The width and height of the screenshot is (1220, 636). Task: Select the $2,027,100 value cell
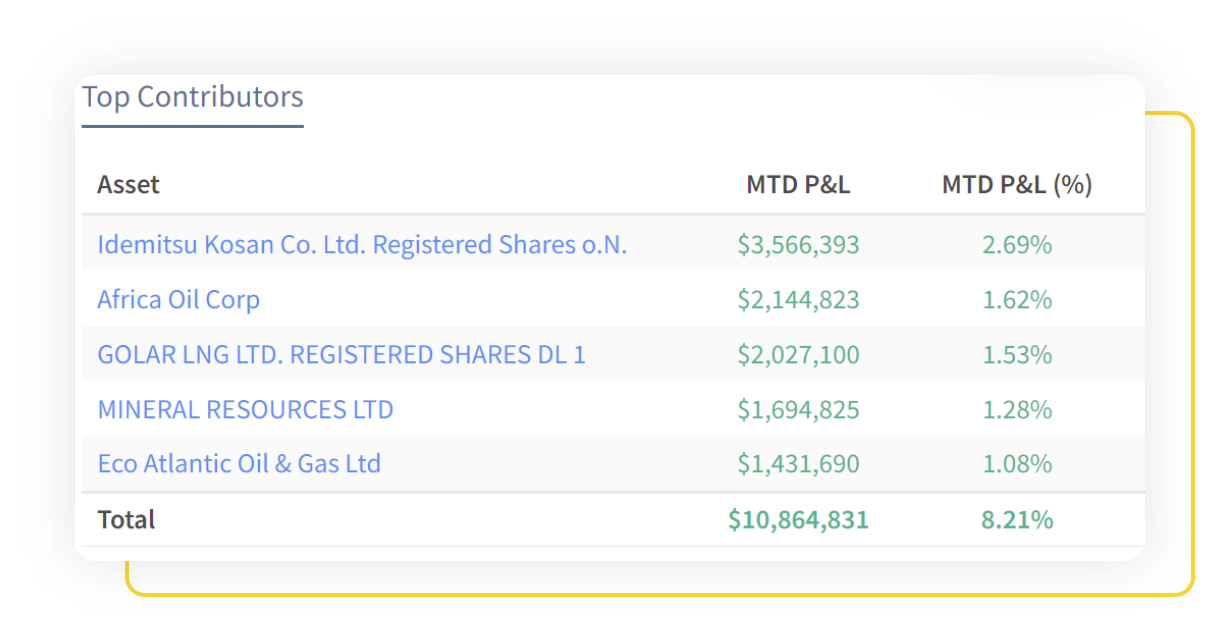coord(798,355)
